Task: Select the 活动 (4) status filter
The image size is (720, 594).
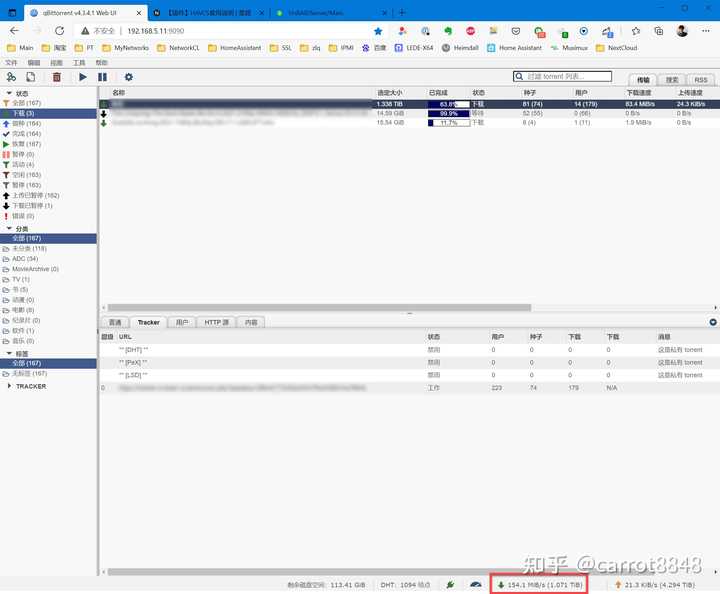Action: pos(48,164)
